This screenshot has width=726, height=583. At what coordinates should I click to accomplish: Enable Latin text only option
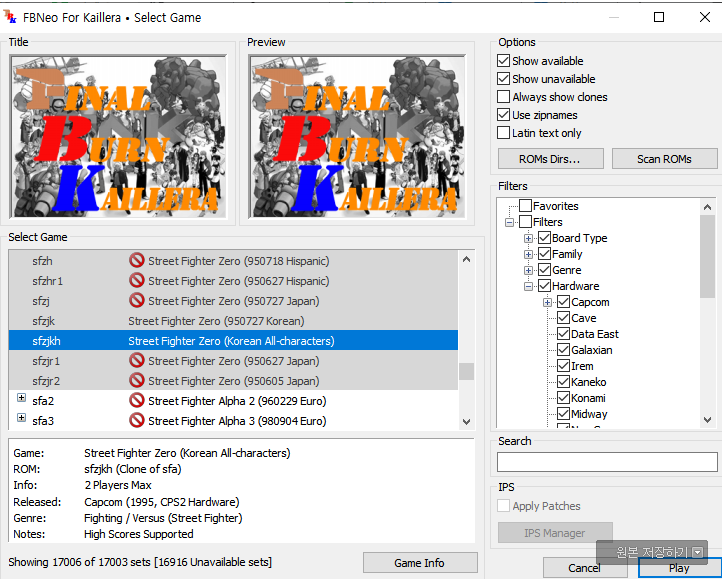point(503,133)
